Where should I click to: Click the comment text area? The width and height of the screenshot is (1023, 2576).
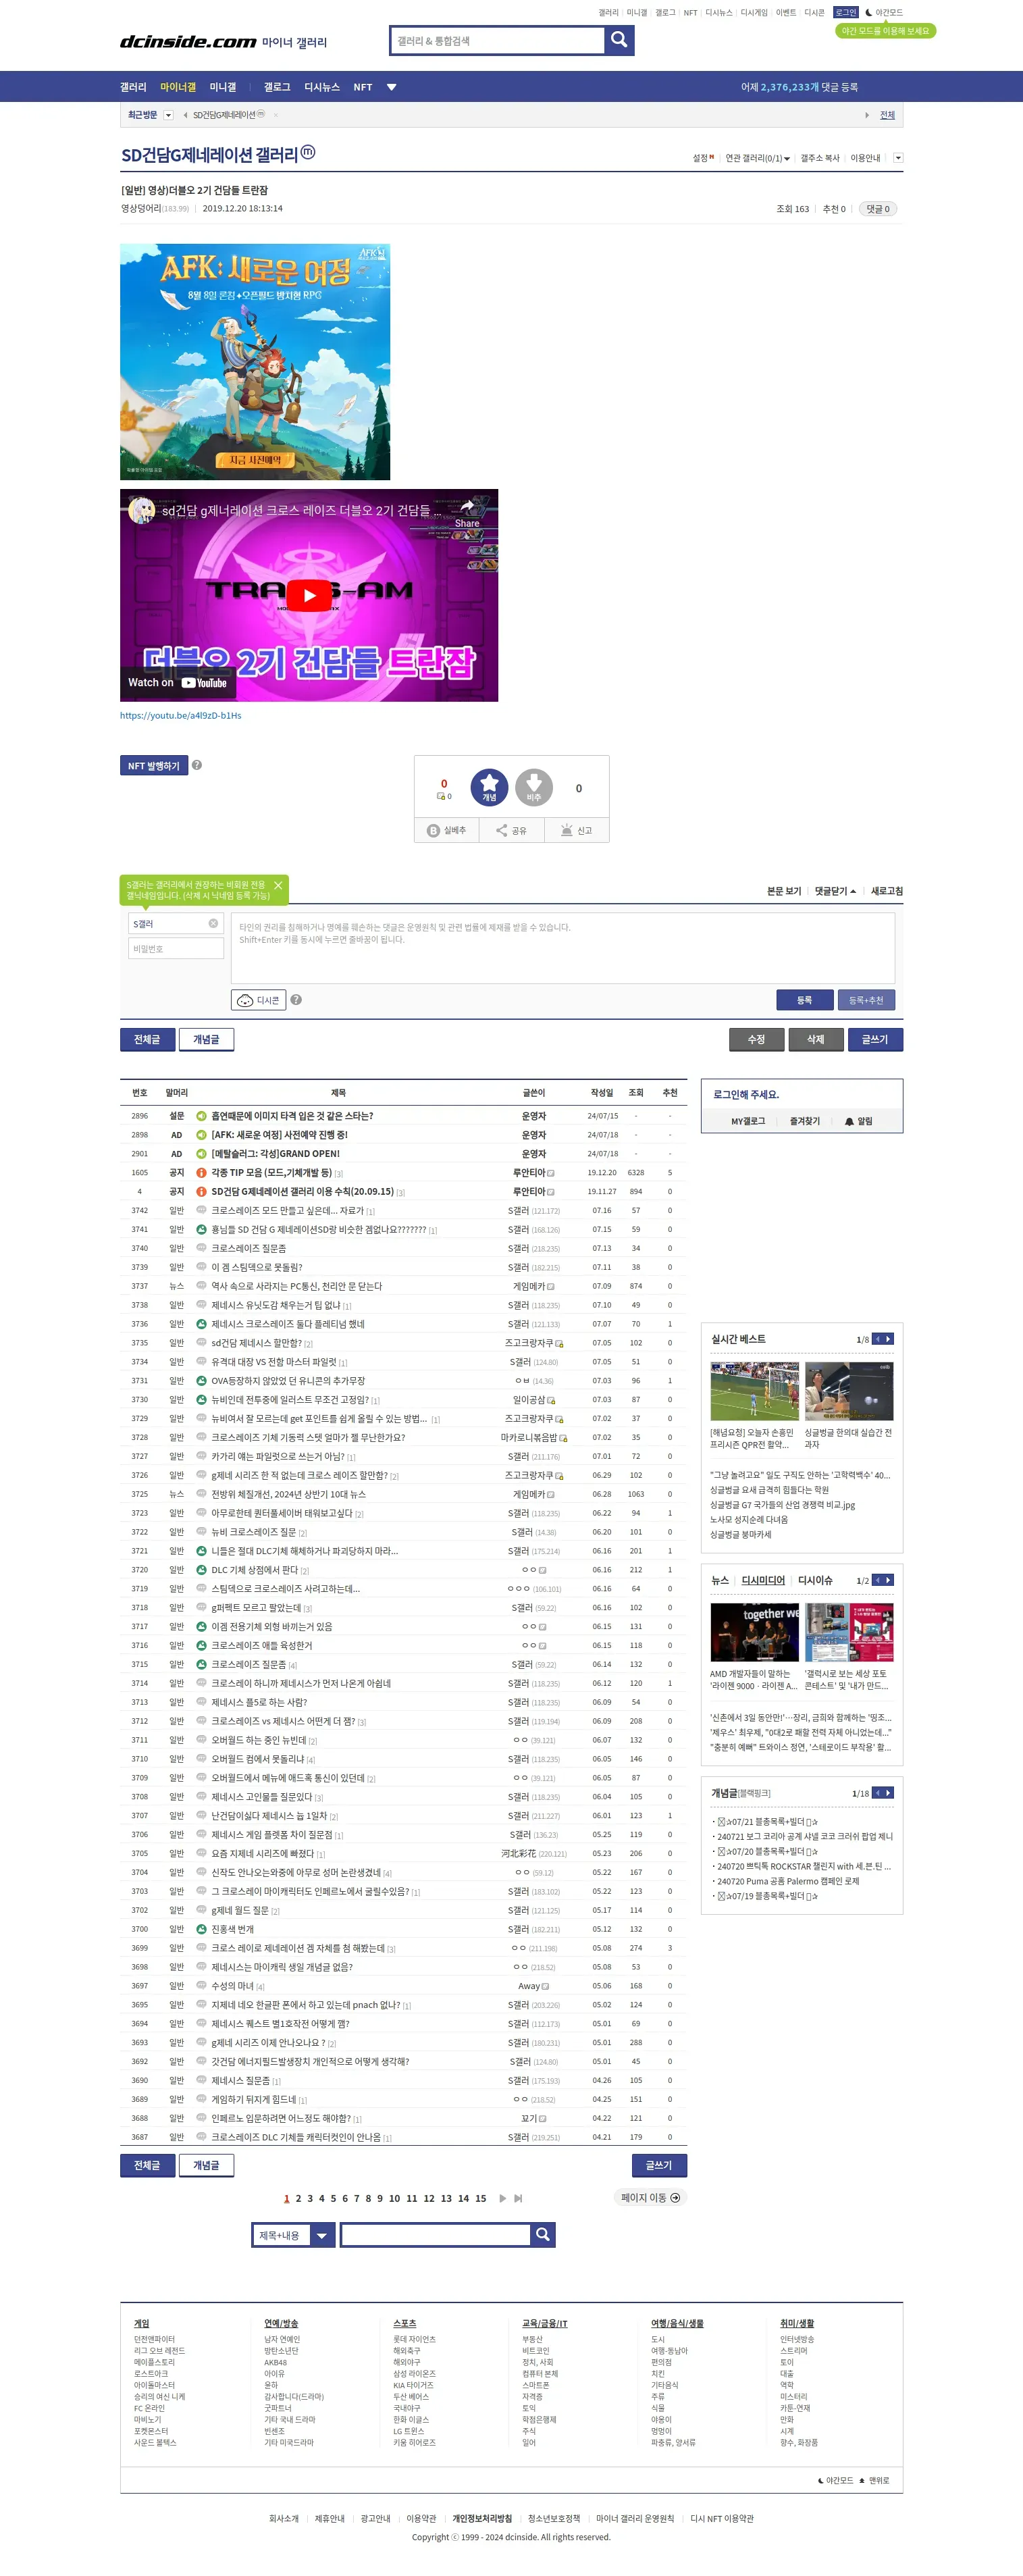coord(563,947)
